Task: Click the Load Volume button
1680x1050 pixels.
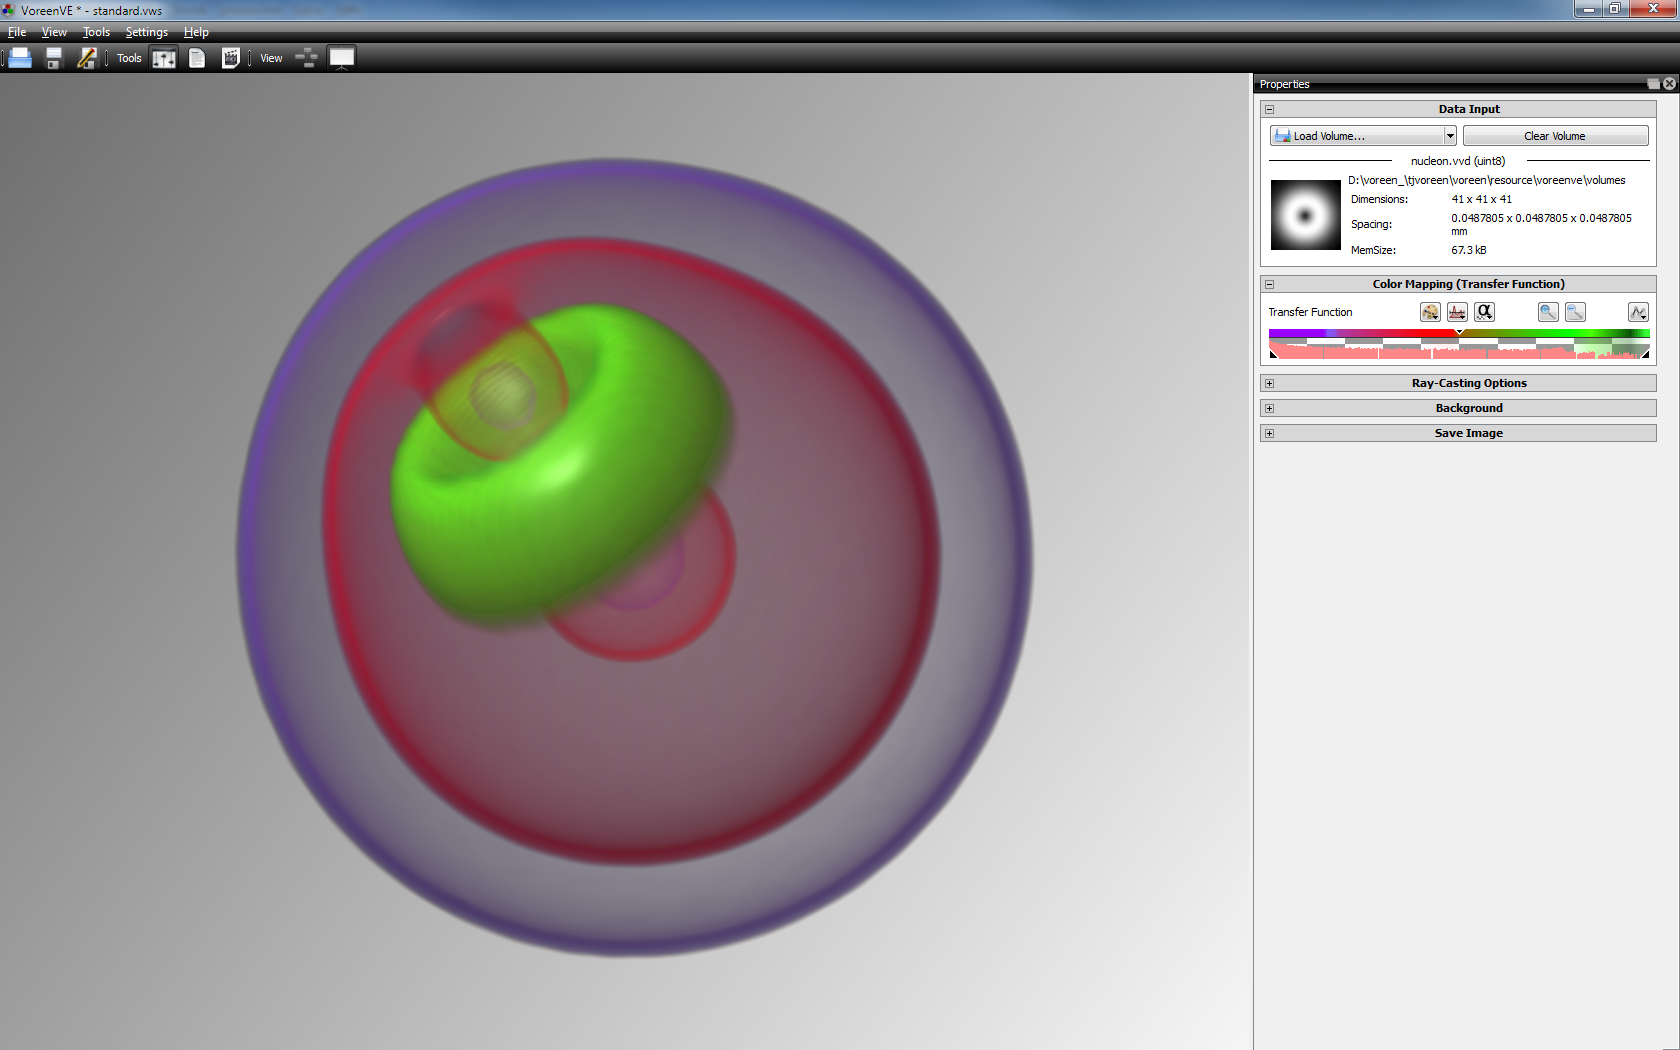Action: [x=1355, y=136]
